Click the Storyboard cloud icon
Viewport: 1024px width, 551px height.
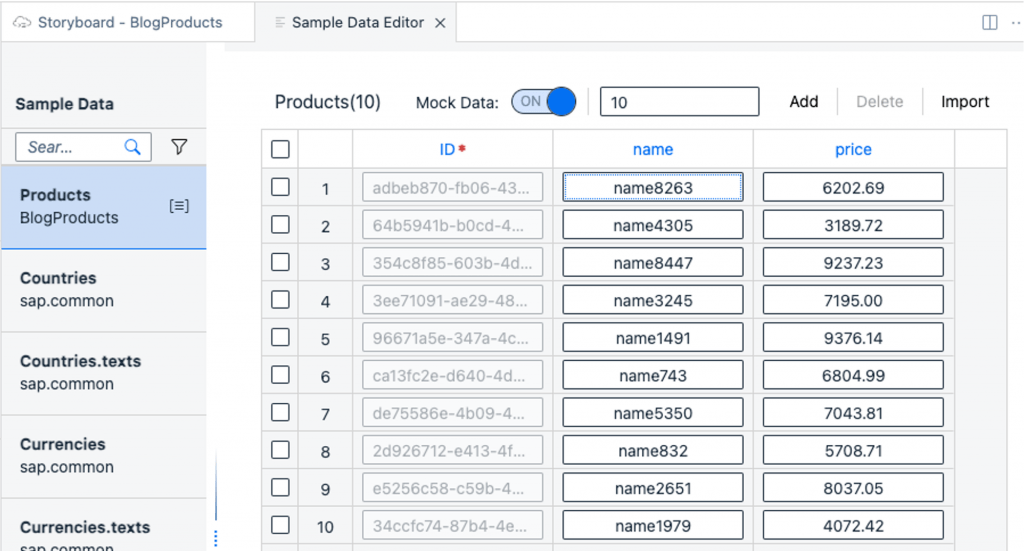[x=22, y=23]
